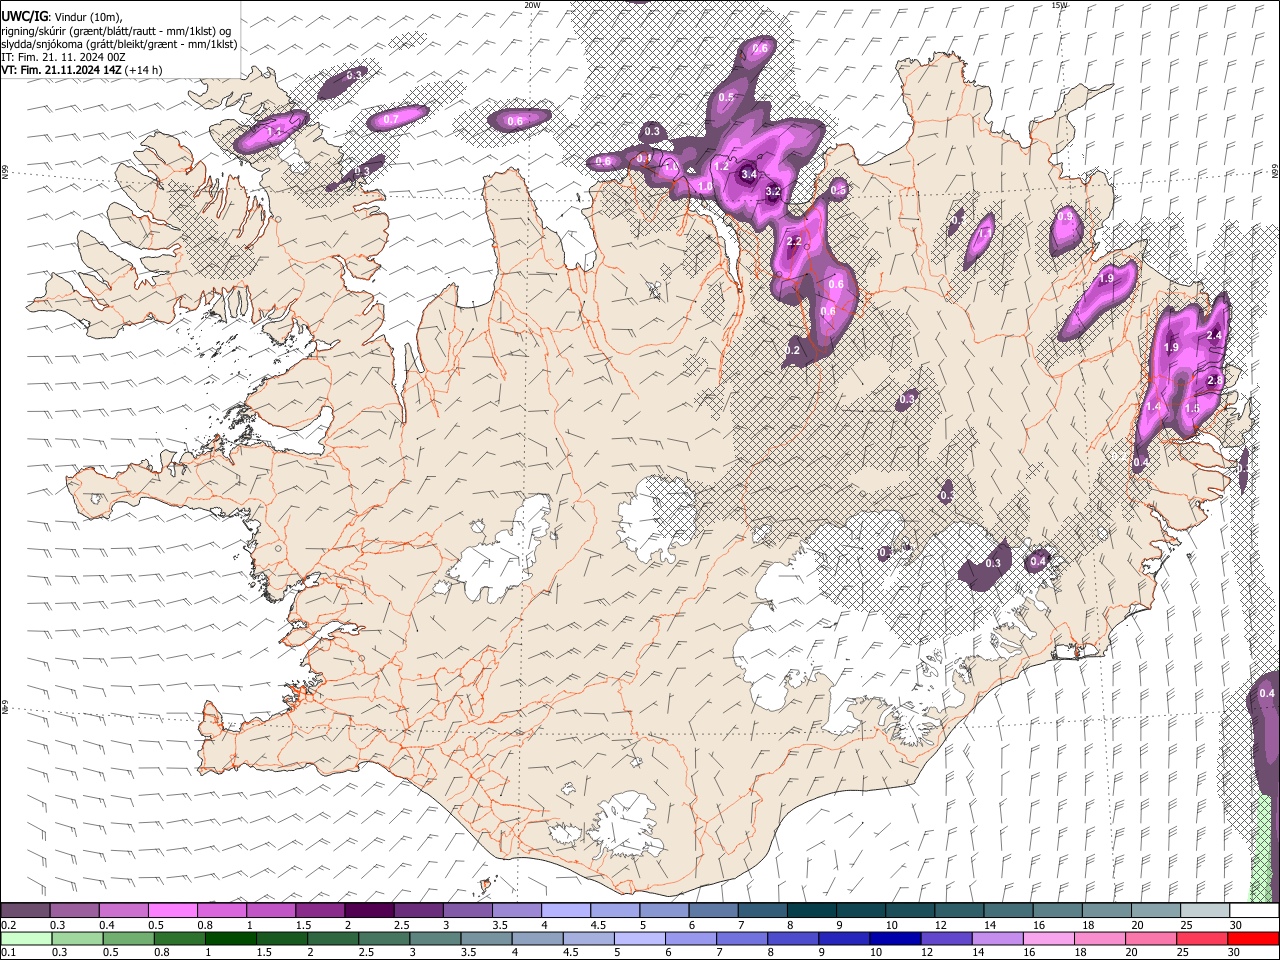Click the slydda/snjókoma description line
The width and height of the screenshot is (1280, 960).
(120, 44)
